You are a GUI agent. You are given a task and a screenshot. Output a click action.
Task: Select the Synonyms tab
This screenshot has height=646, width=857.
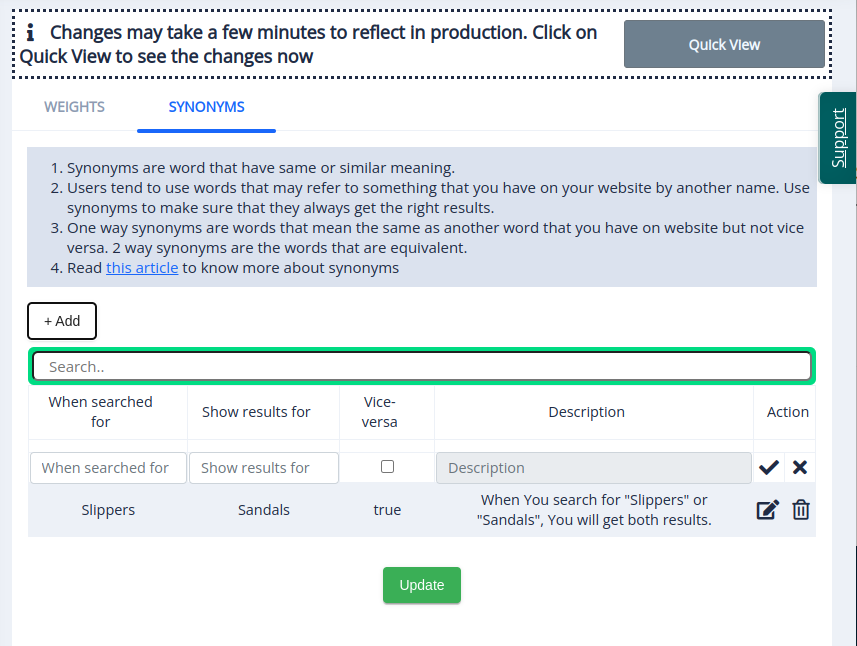click(206, 107)
